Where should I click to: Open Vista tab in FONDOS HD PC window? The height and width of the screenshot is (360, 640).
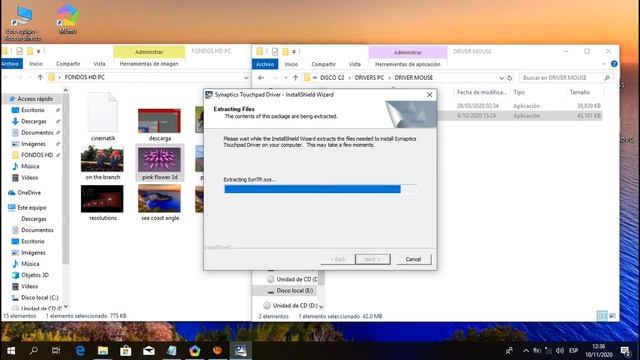(x=99, y=64)
